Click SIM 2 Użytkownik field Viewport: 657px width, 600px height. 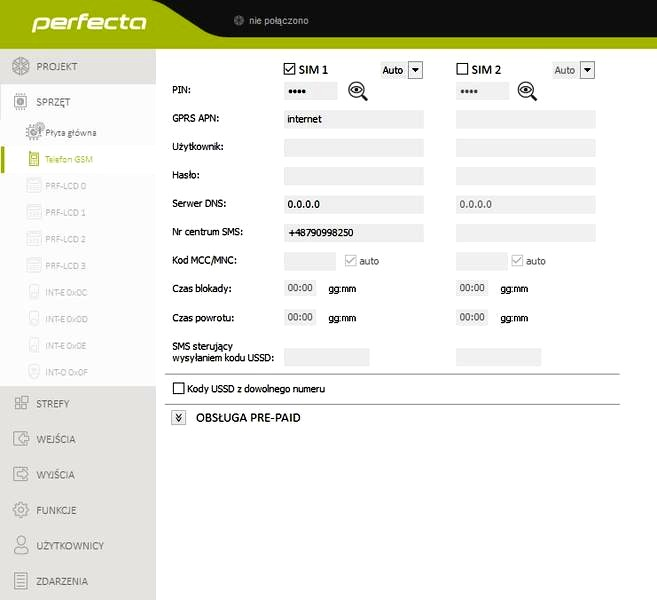click(525, 147)
